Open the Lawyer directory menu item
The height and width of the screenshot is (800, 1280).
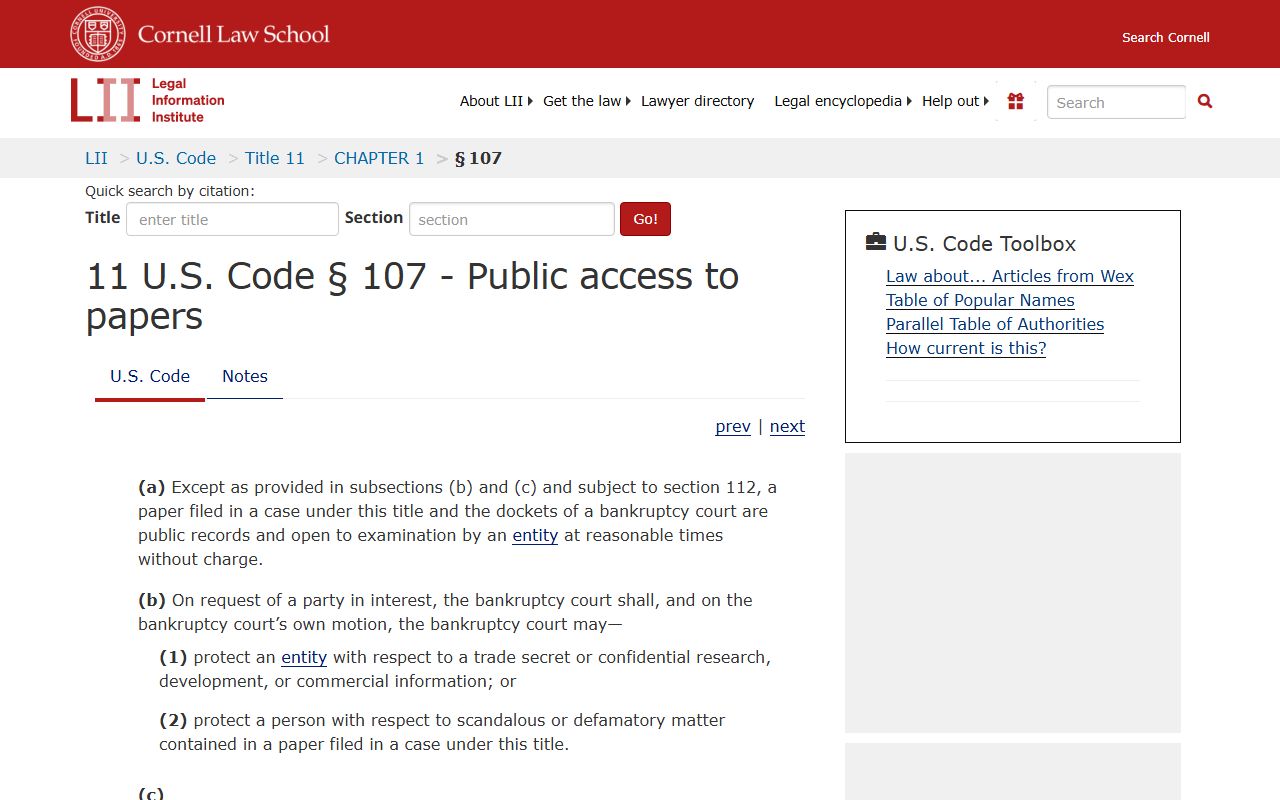(x=697, y=101)
